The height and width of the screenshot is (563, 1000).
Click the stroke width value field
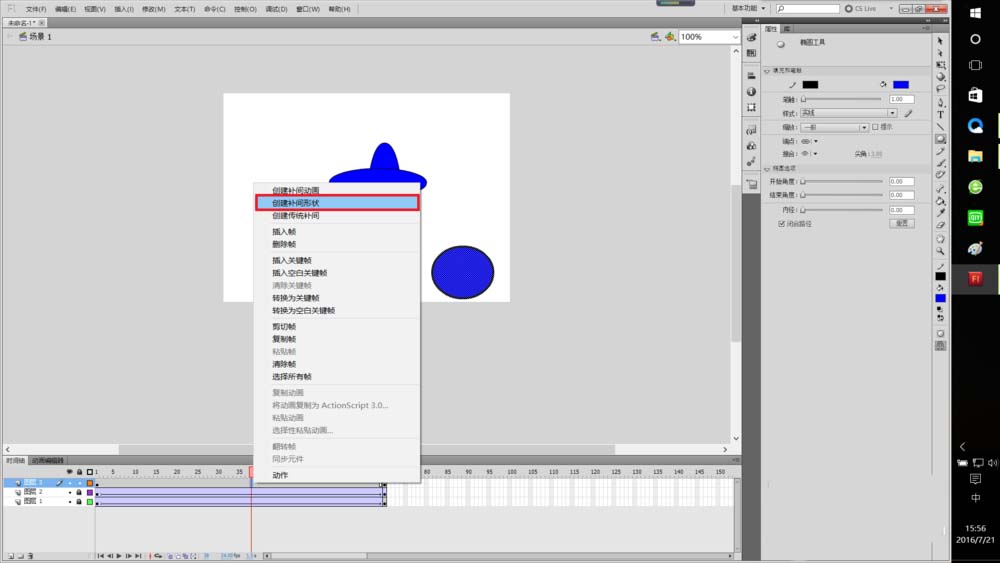(902, 99)
